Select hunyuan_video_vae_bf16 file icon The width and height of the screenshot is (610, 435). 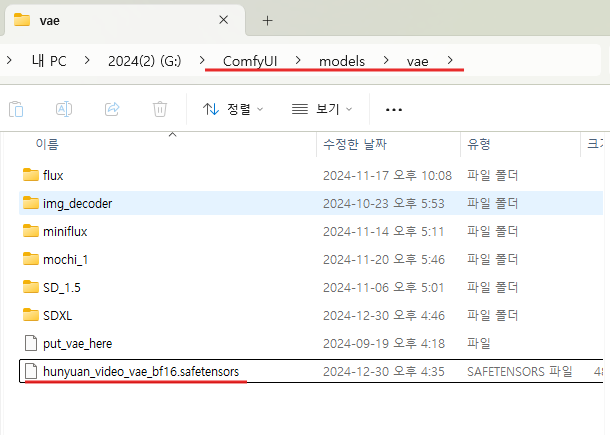[x=31, y=371]
